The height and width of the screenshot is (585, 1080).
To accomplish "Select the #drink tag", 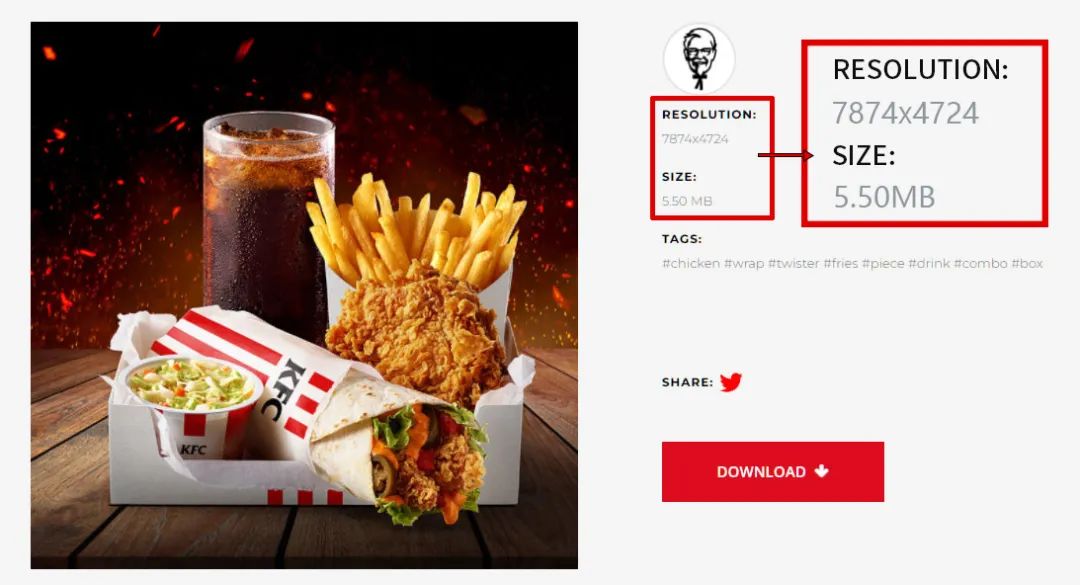I will tap(928, 263).
